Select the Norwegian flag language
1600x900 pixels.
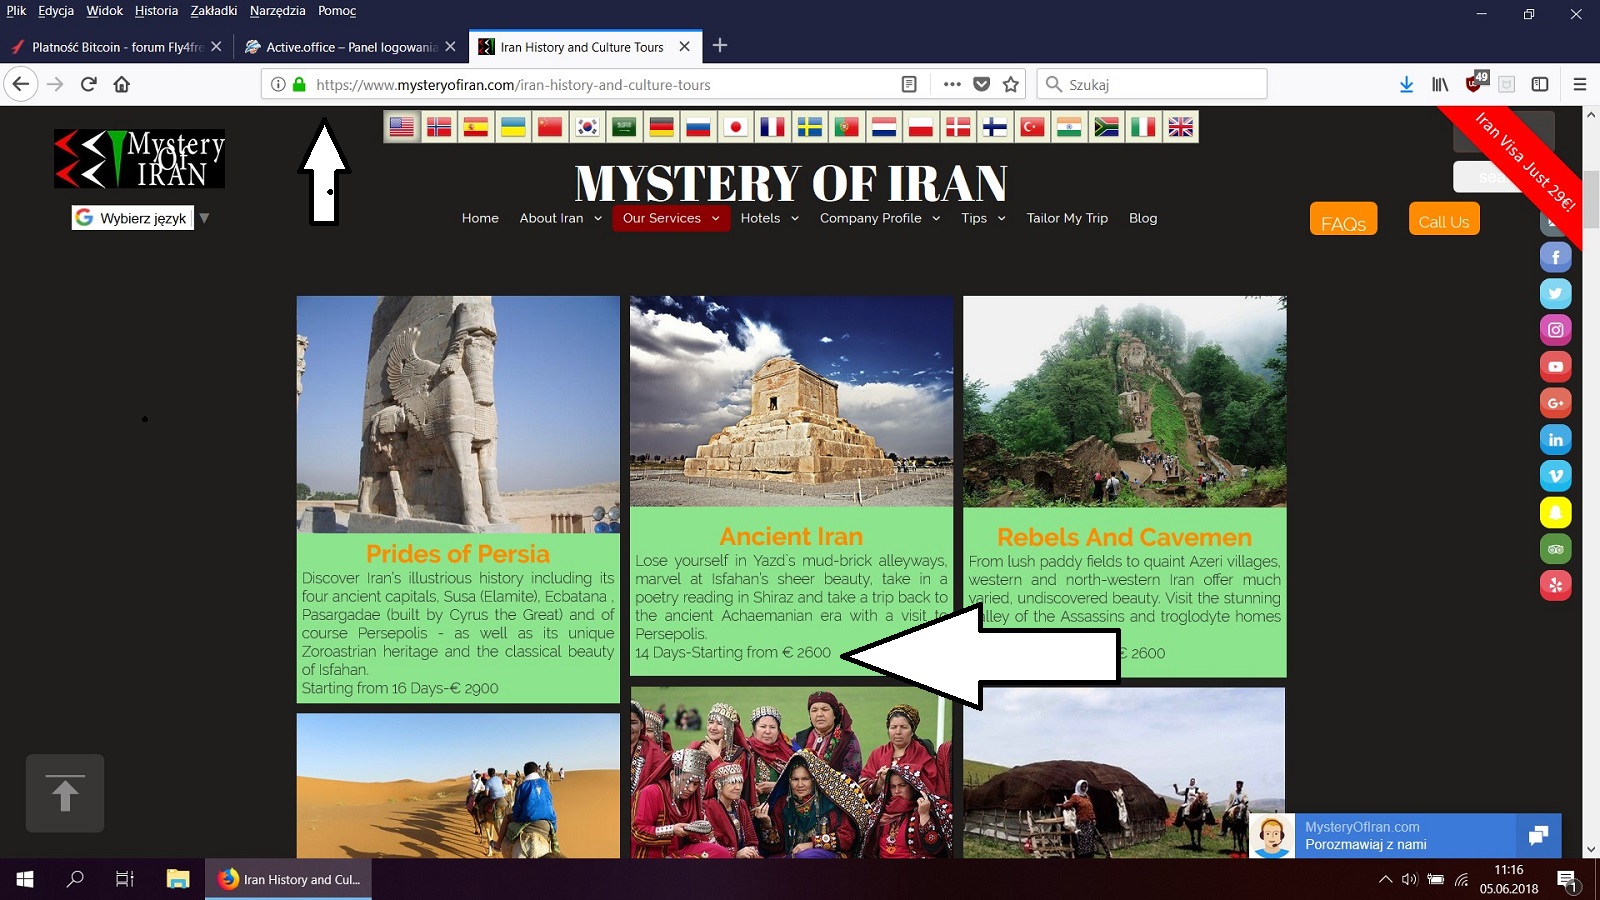pos(439,127)
